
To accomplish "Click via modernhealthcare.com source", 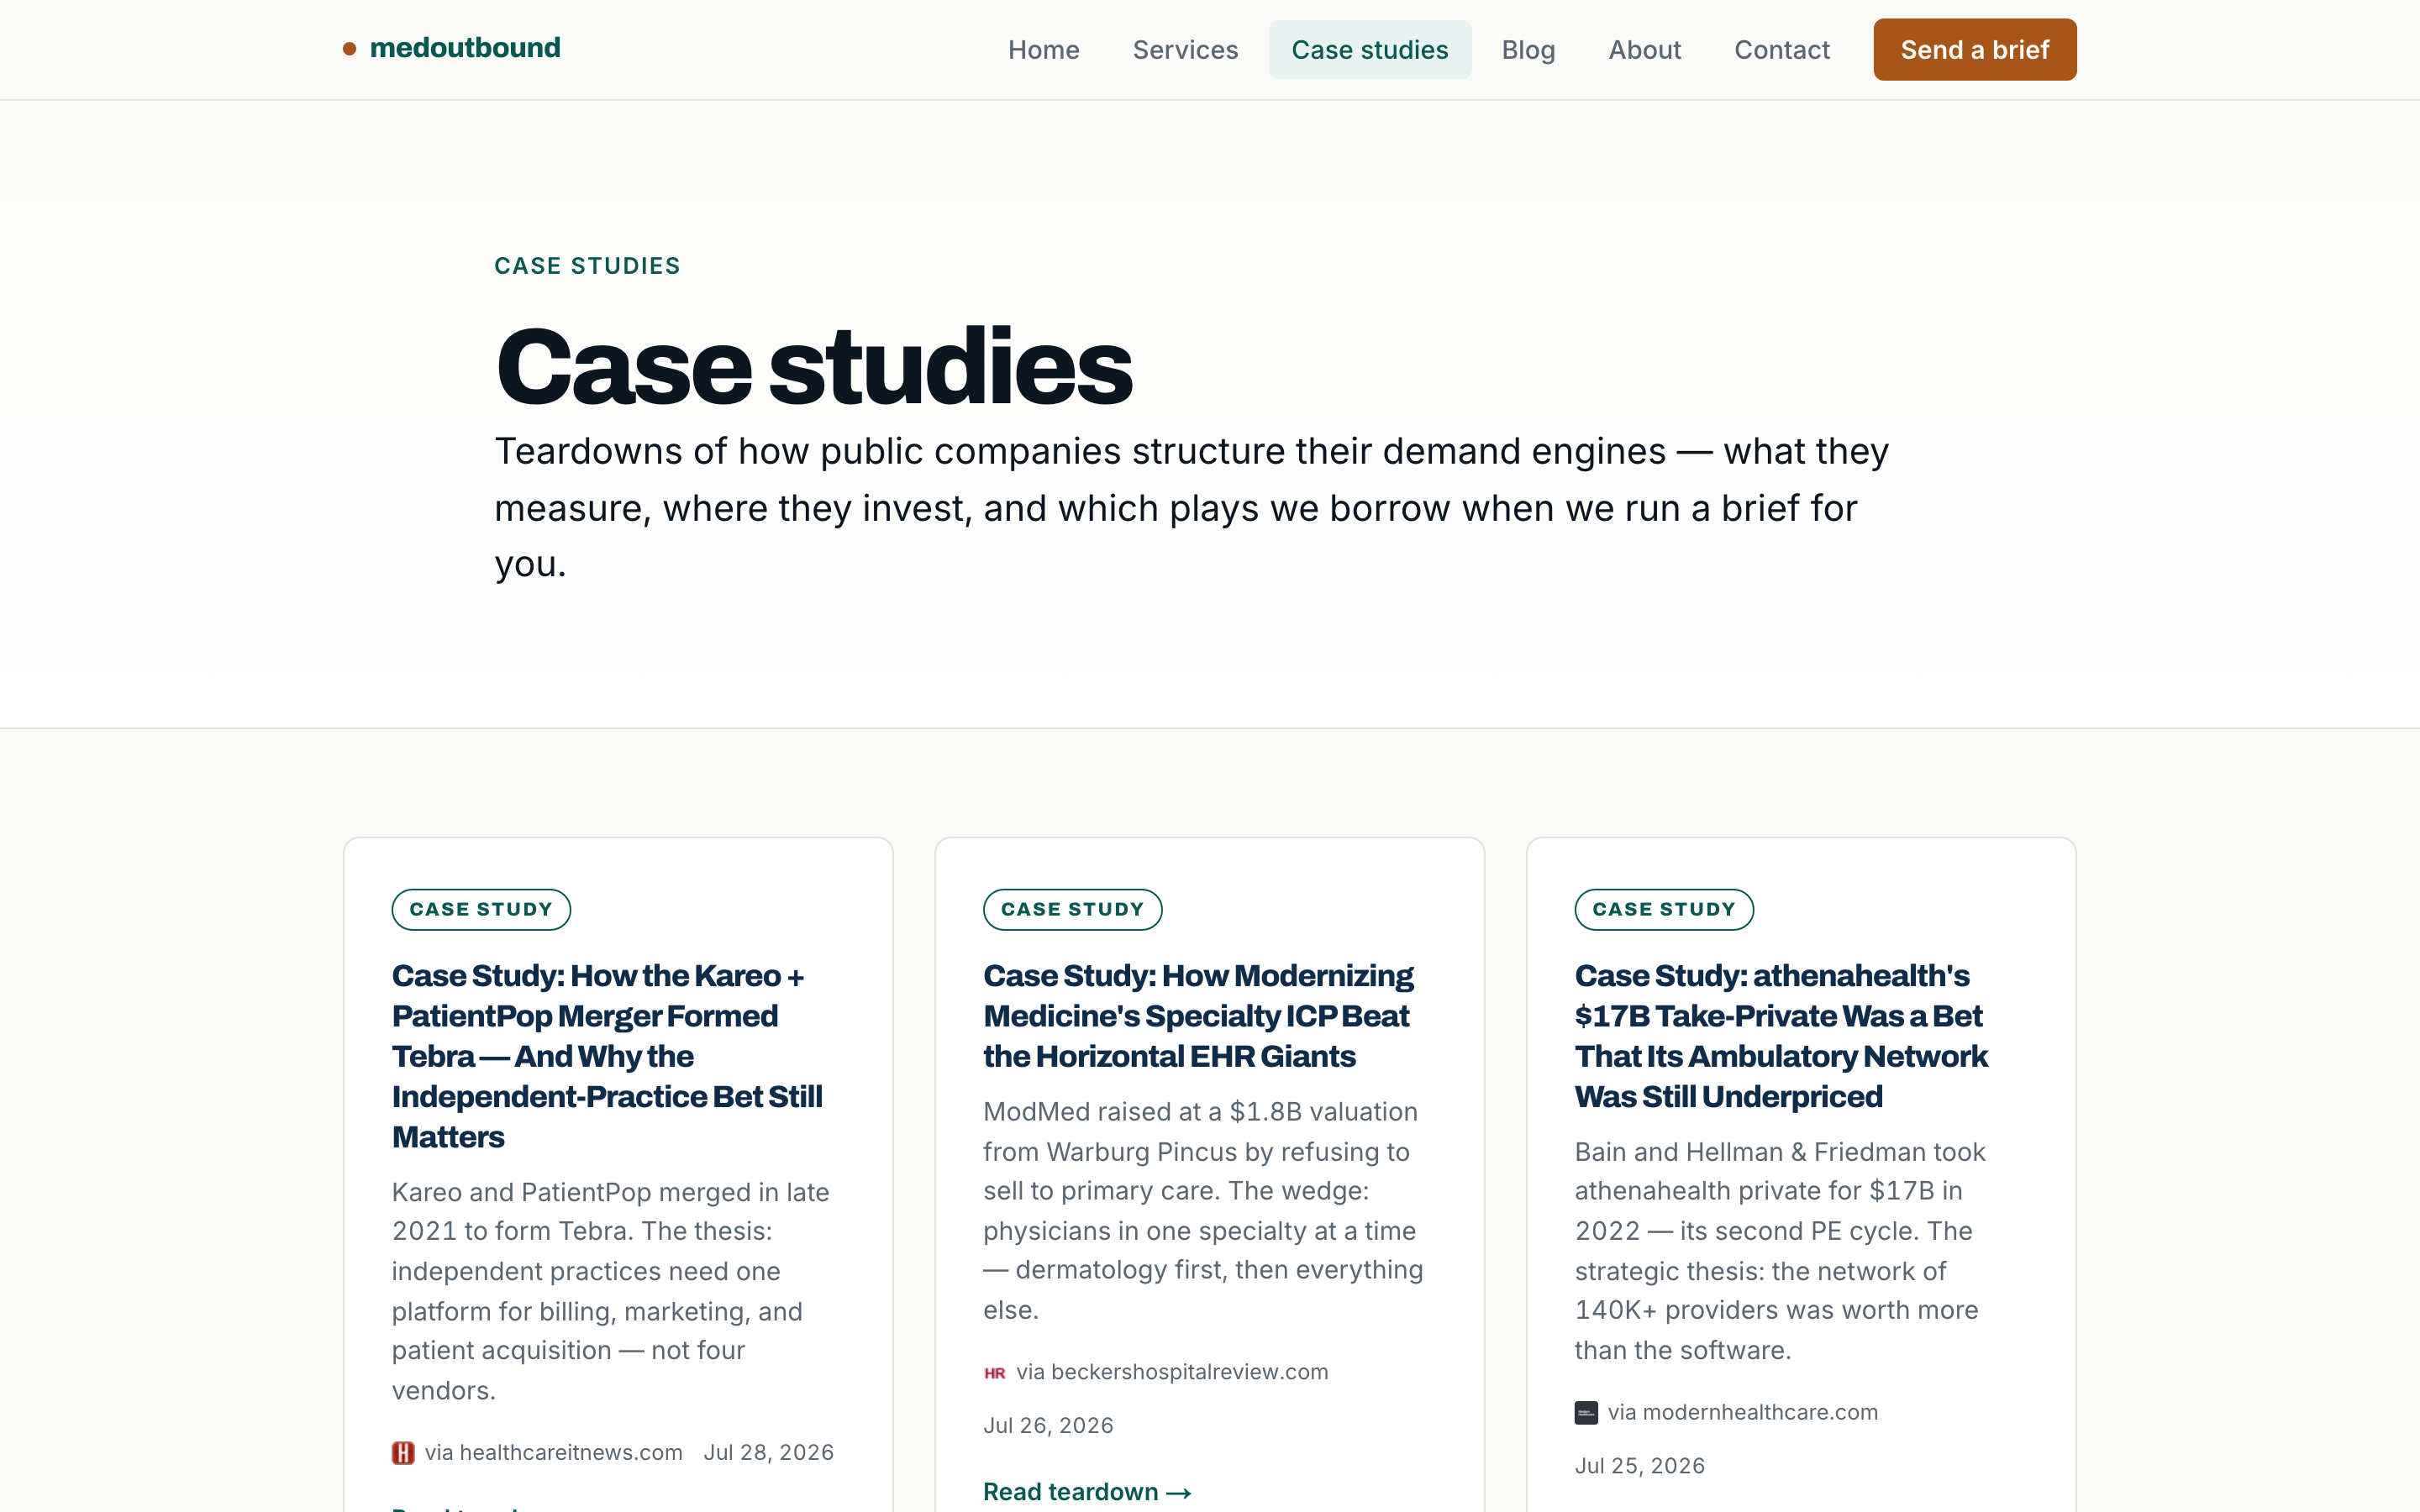I will click(x=1742, y=1412).
